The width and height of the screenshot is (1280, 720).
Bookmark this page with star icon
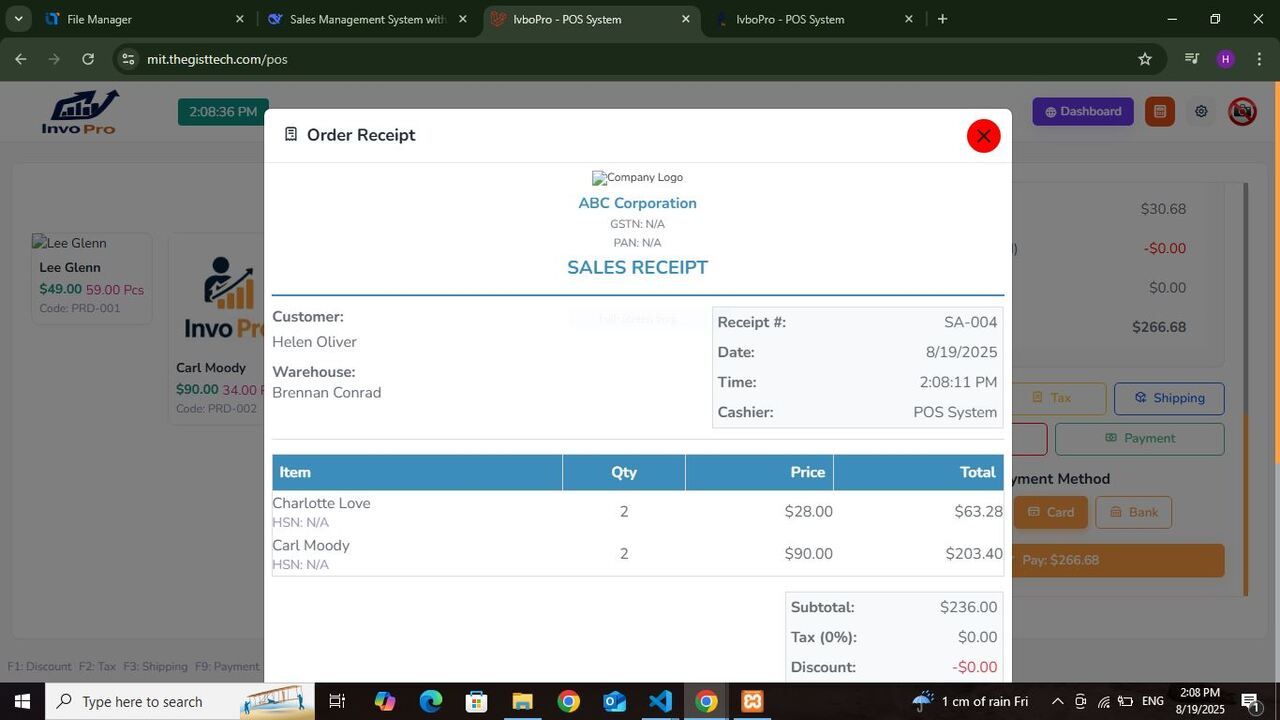tap(1145, 59)
